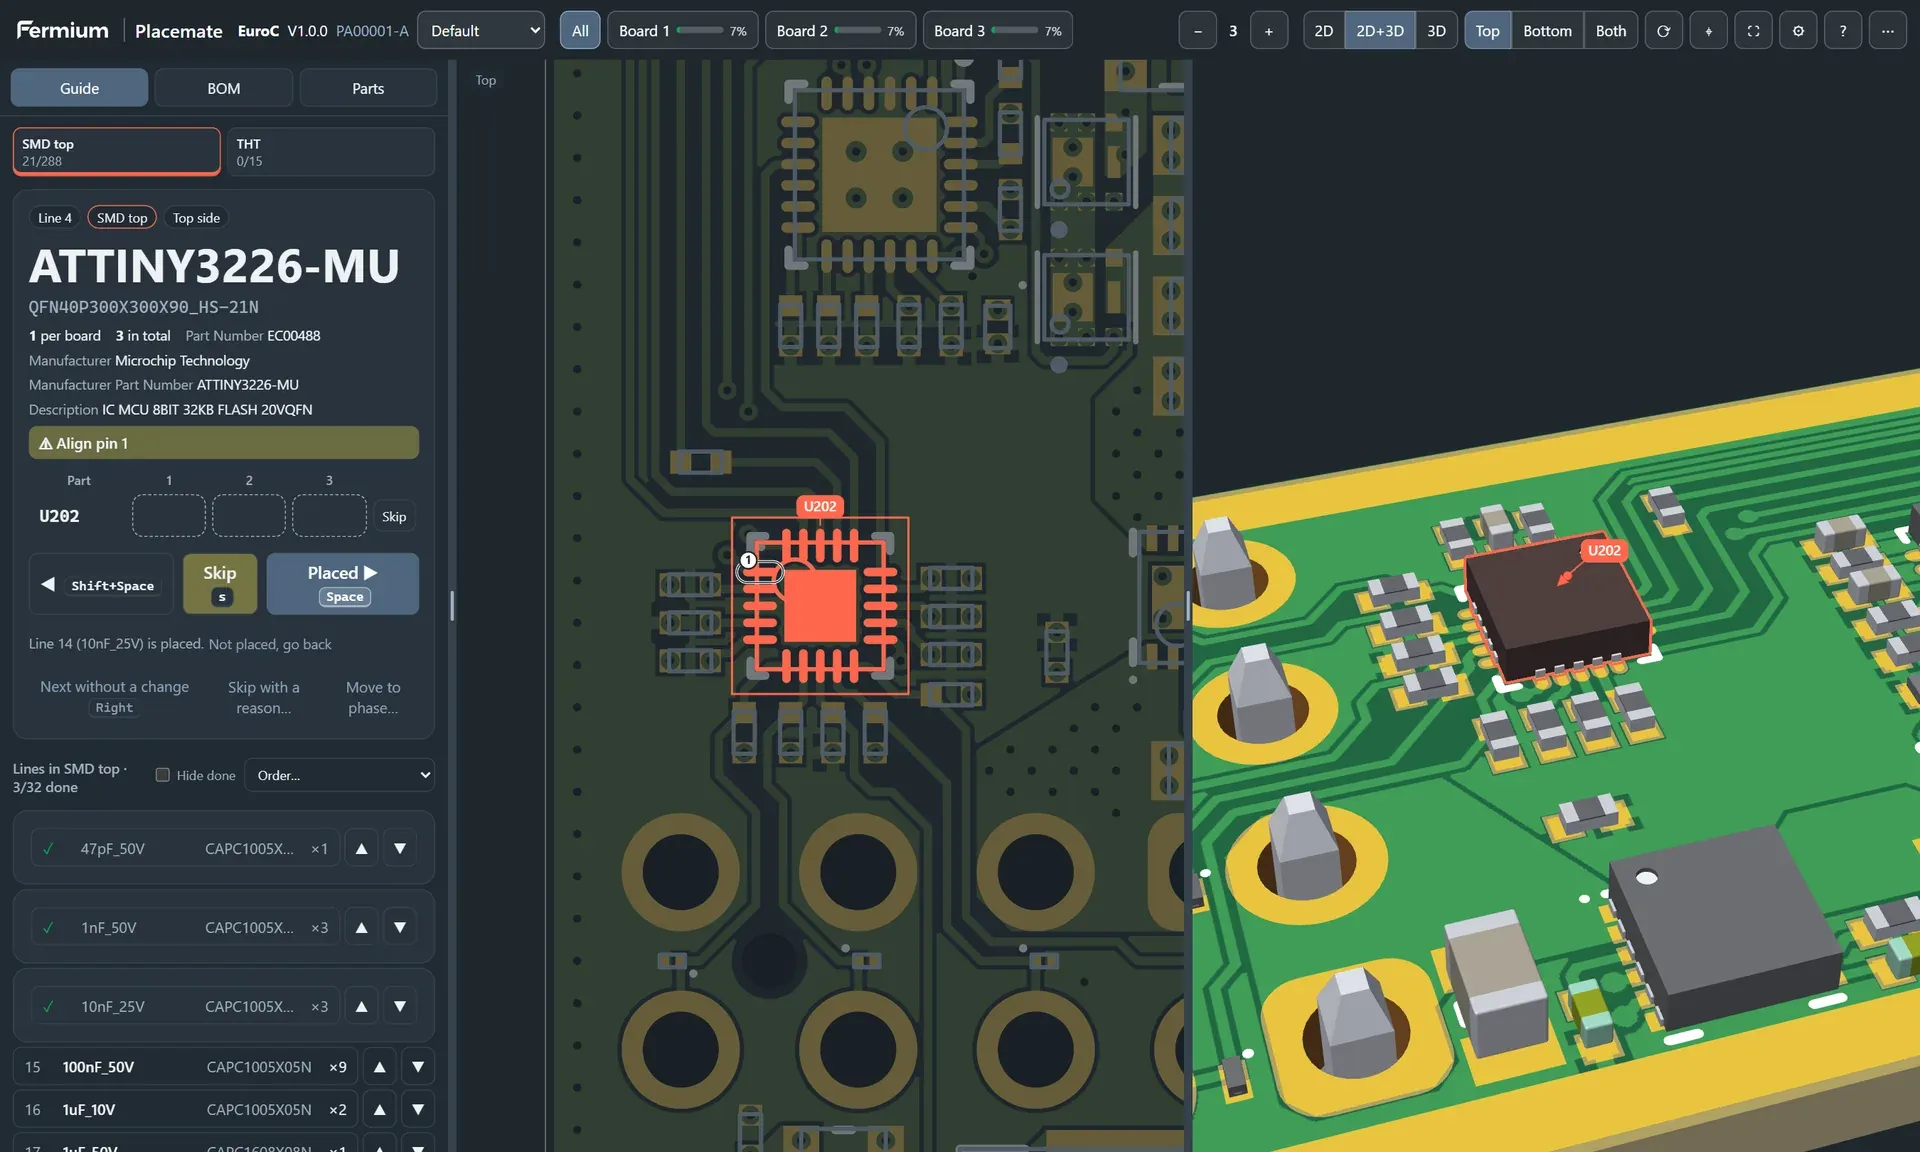Image resolution: width=1920 pixels, height=1152 pixels.
Task: Move 47pF_50V line down
Action: pyautogui.click(x=400, y=848)
